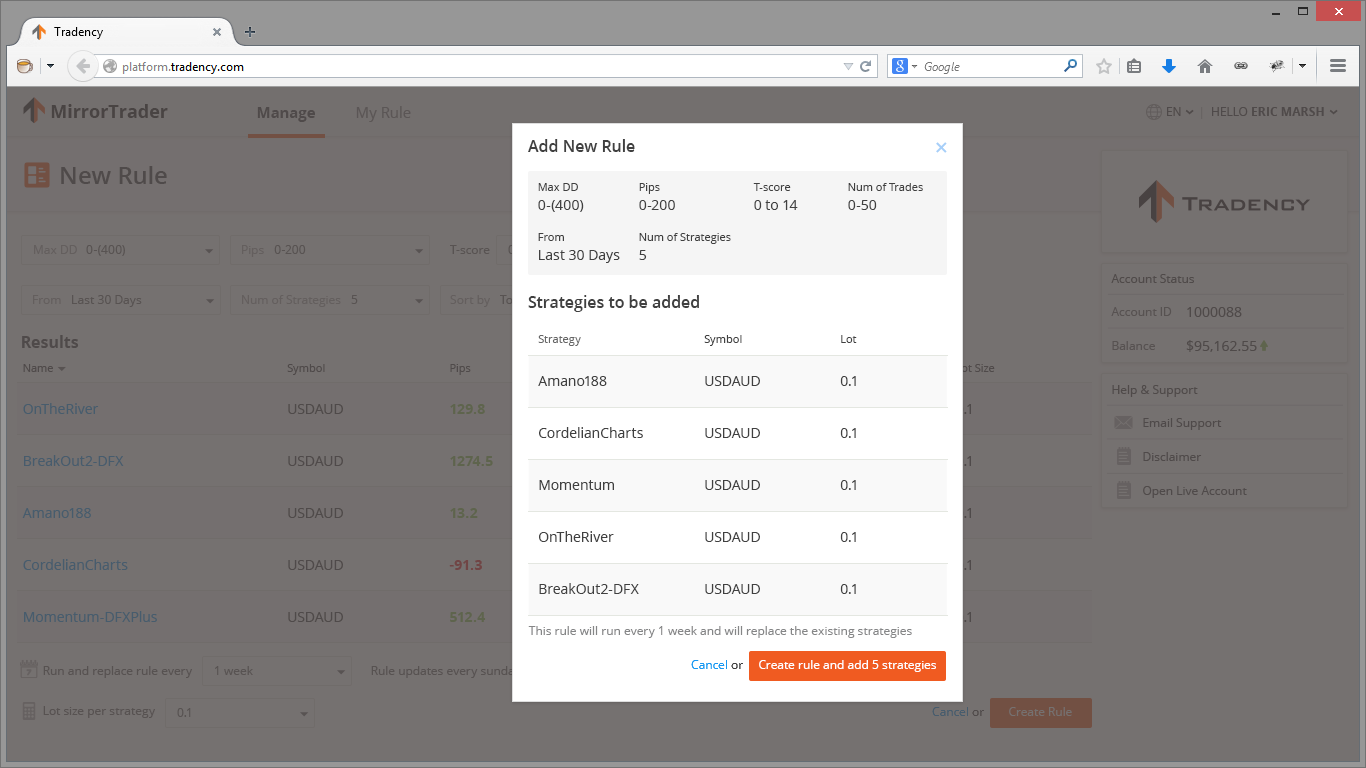Viewport: 1366px width, 768px height.
Task: Open the OnTheRiver strategy link
Action: 60,409
